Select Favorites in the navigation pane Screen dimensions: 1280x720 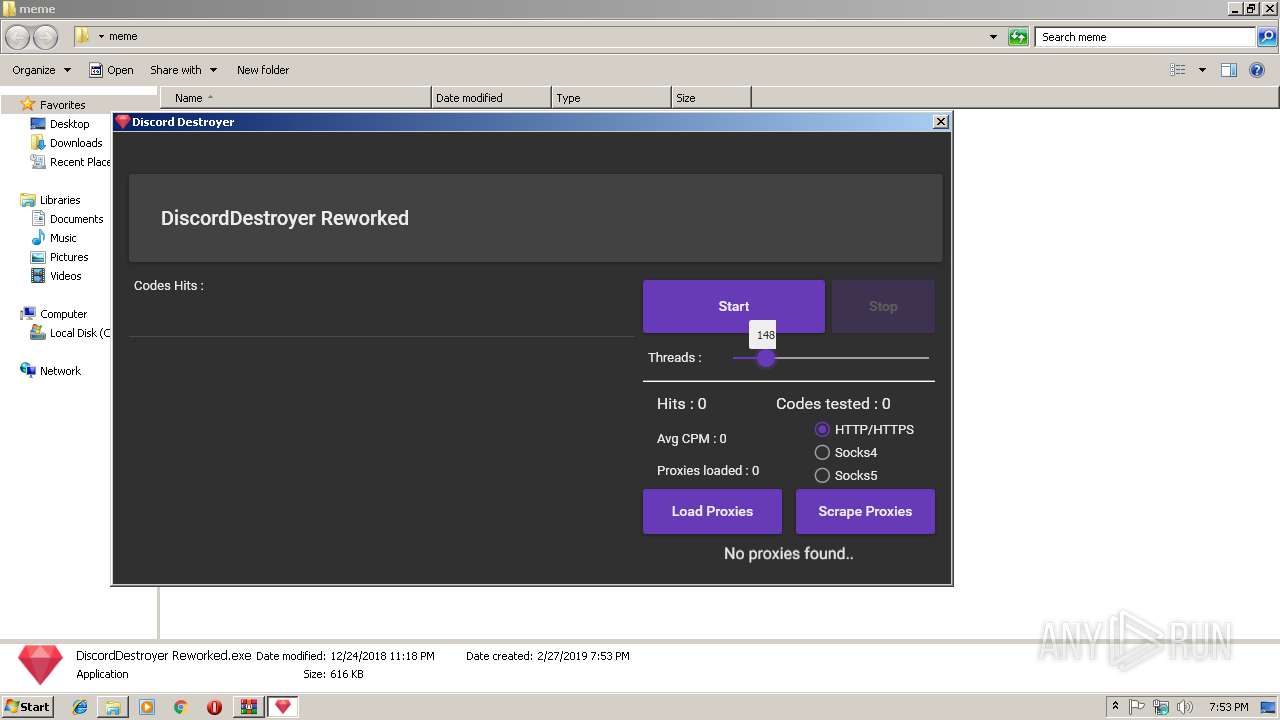tap(62, 104)
